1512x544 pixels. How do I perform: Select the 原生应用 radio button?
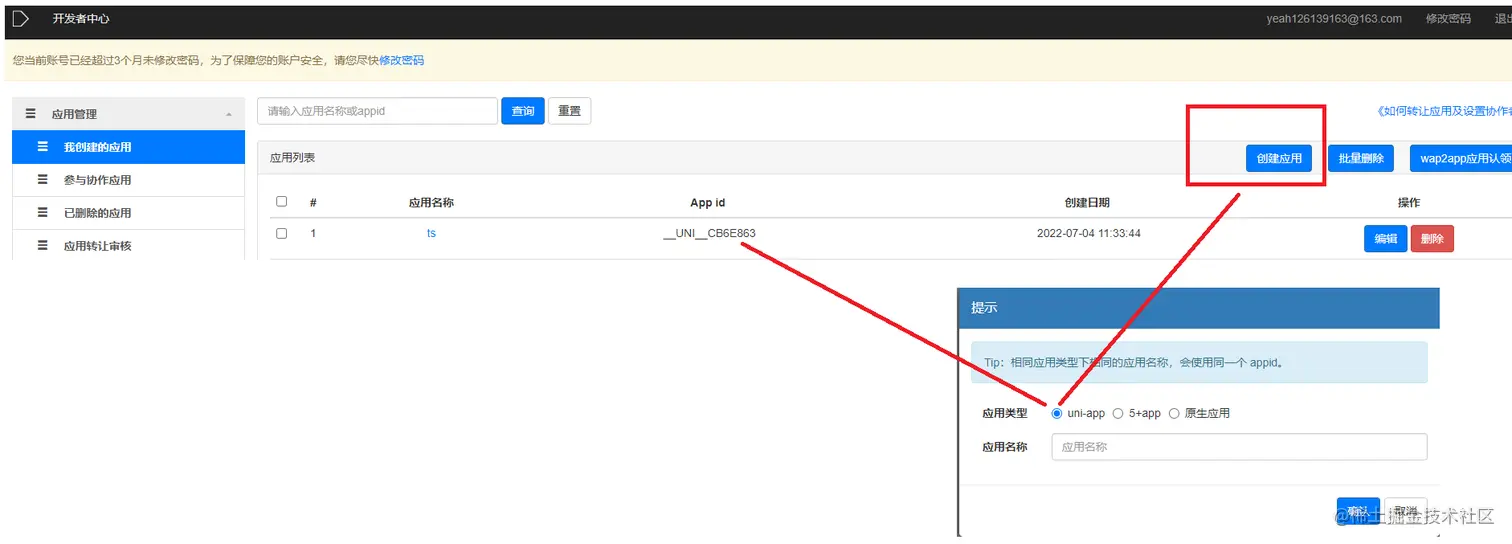1174,413
